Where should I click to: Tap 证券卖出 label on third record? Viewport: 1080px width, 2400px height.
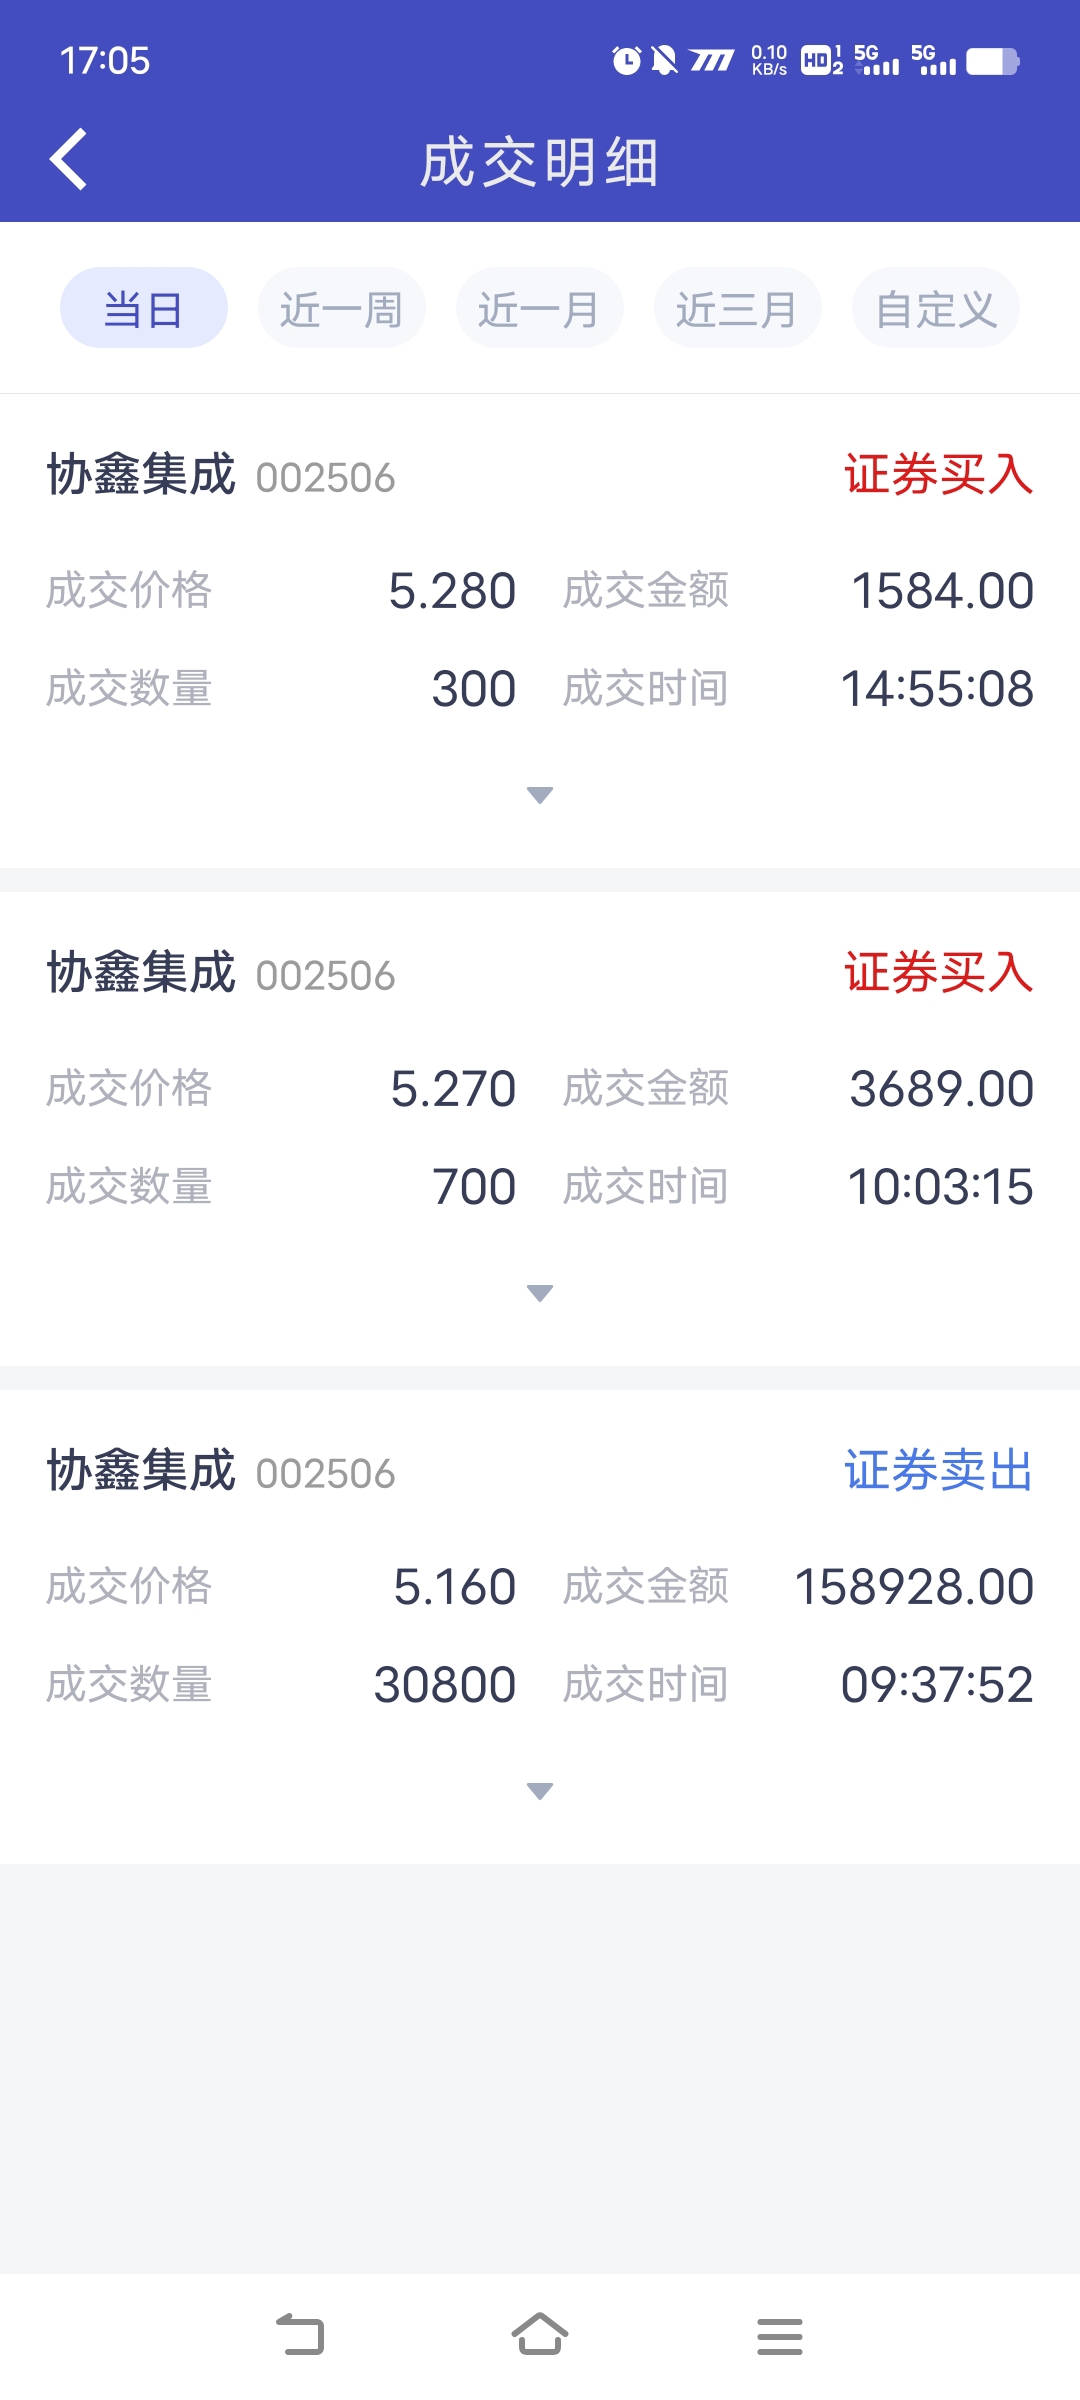pos(938,1471)
